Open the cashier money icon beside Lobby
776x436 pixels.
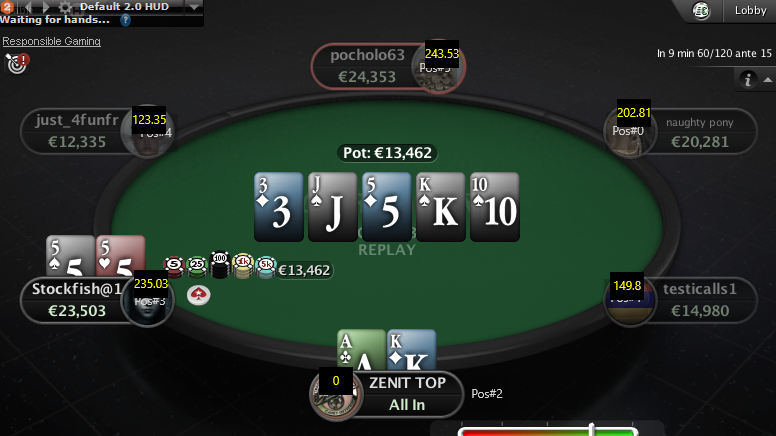pos(701,10)
